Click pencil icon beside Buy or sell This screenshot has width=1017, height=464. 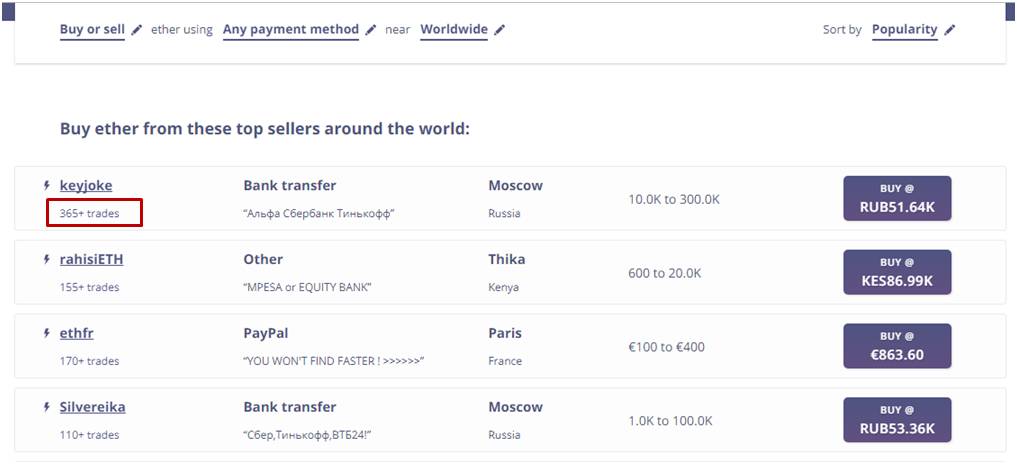click(136, 30)
